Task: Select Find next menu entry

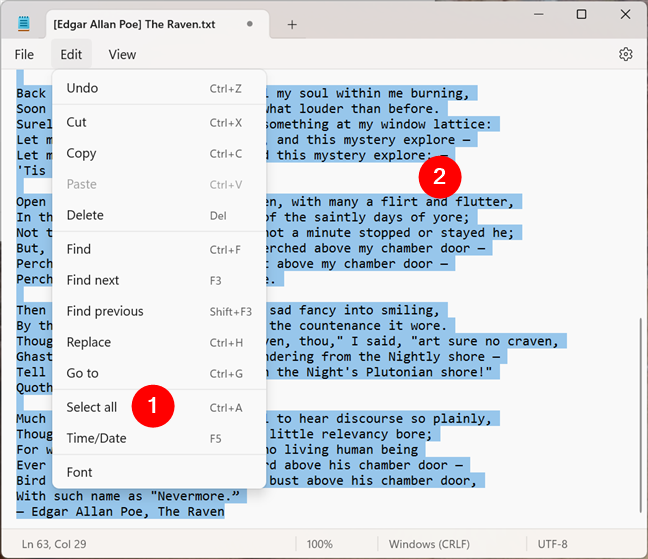Action: pos(159,280)
